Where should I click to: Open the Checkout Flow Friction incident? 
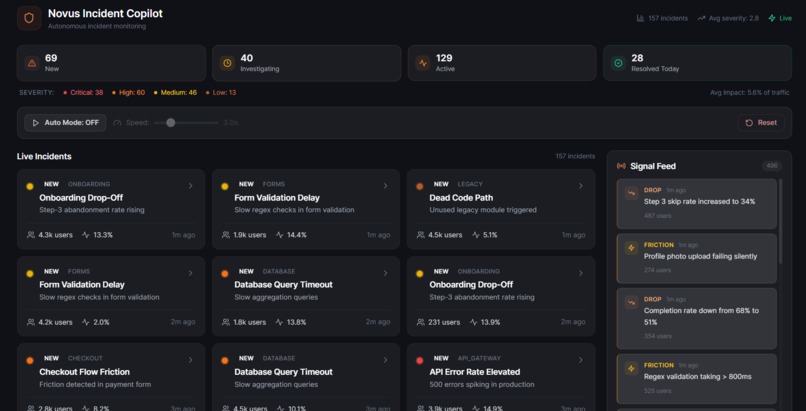111,377
